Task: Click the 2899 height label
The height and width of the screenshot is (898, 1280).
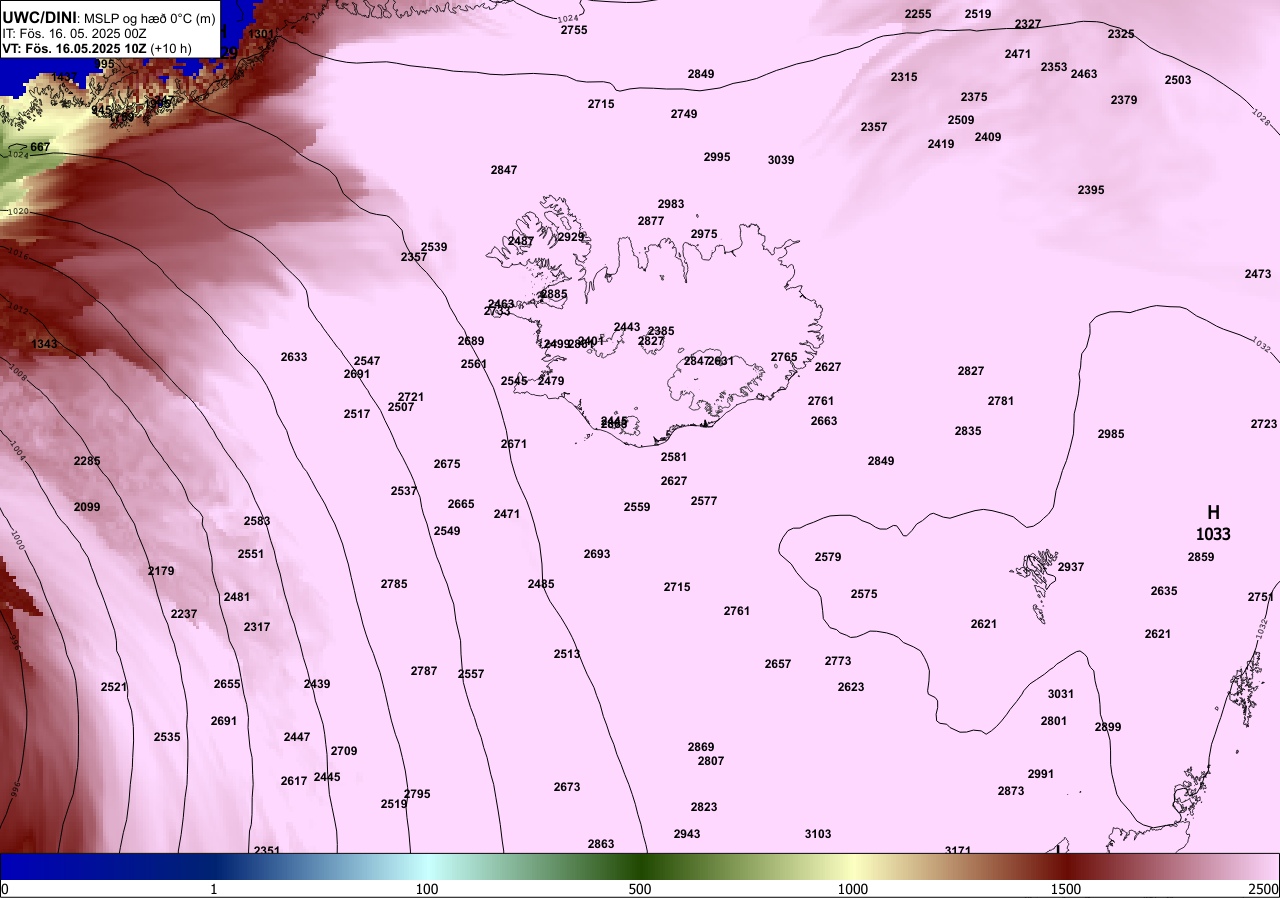Action: tap(1108, 727)
